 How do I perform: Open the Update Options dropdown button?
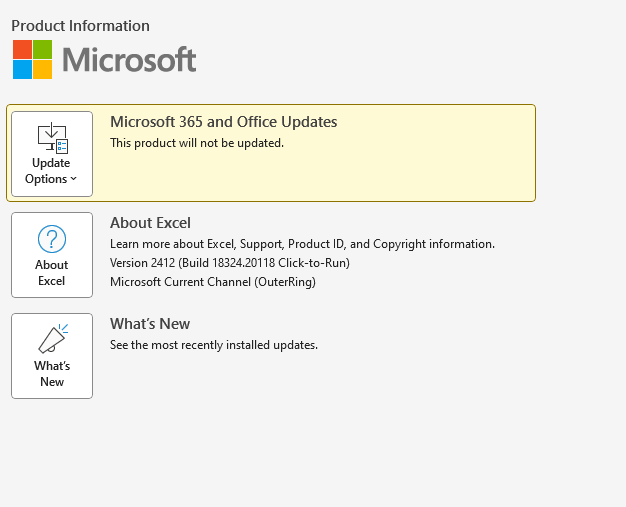(x=52, y=154)
